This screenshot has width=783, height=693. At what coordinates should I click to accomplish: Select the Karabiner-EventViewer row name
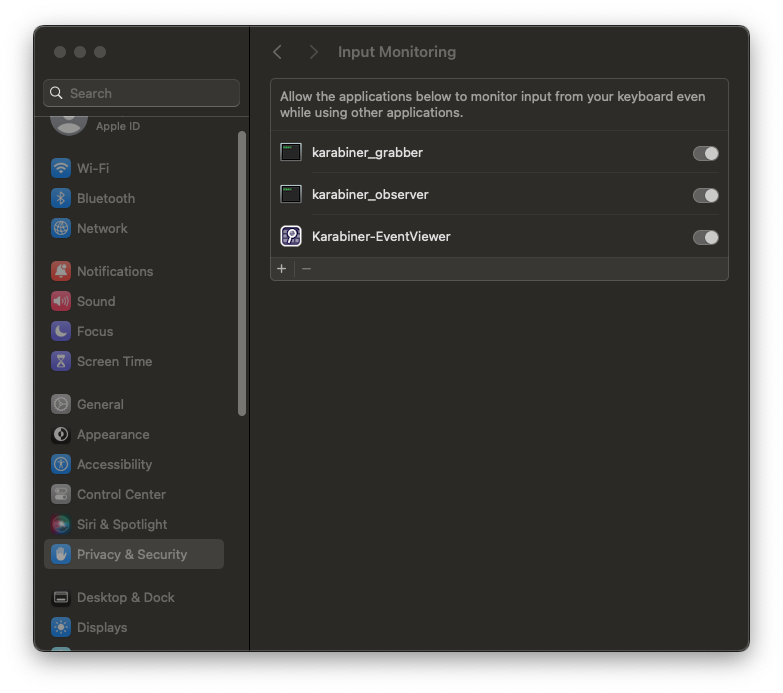381,236
